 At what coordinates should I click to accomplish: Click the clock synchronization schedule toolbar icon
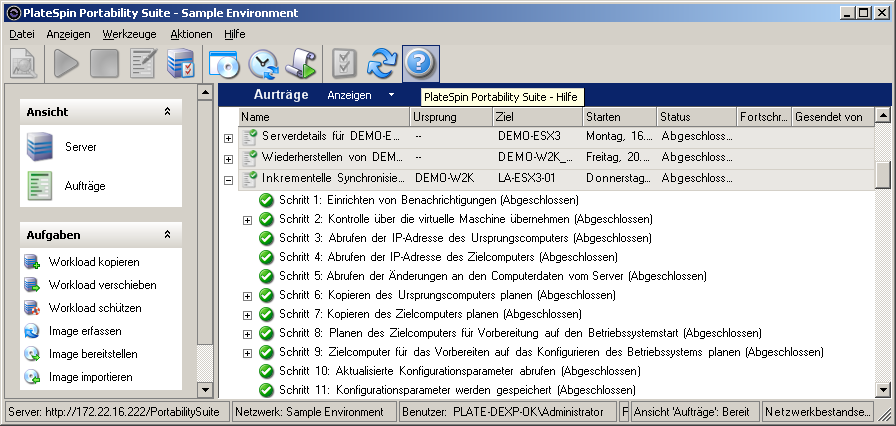tap(263, 63)
